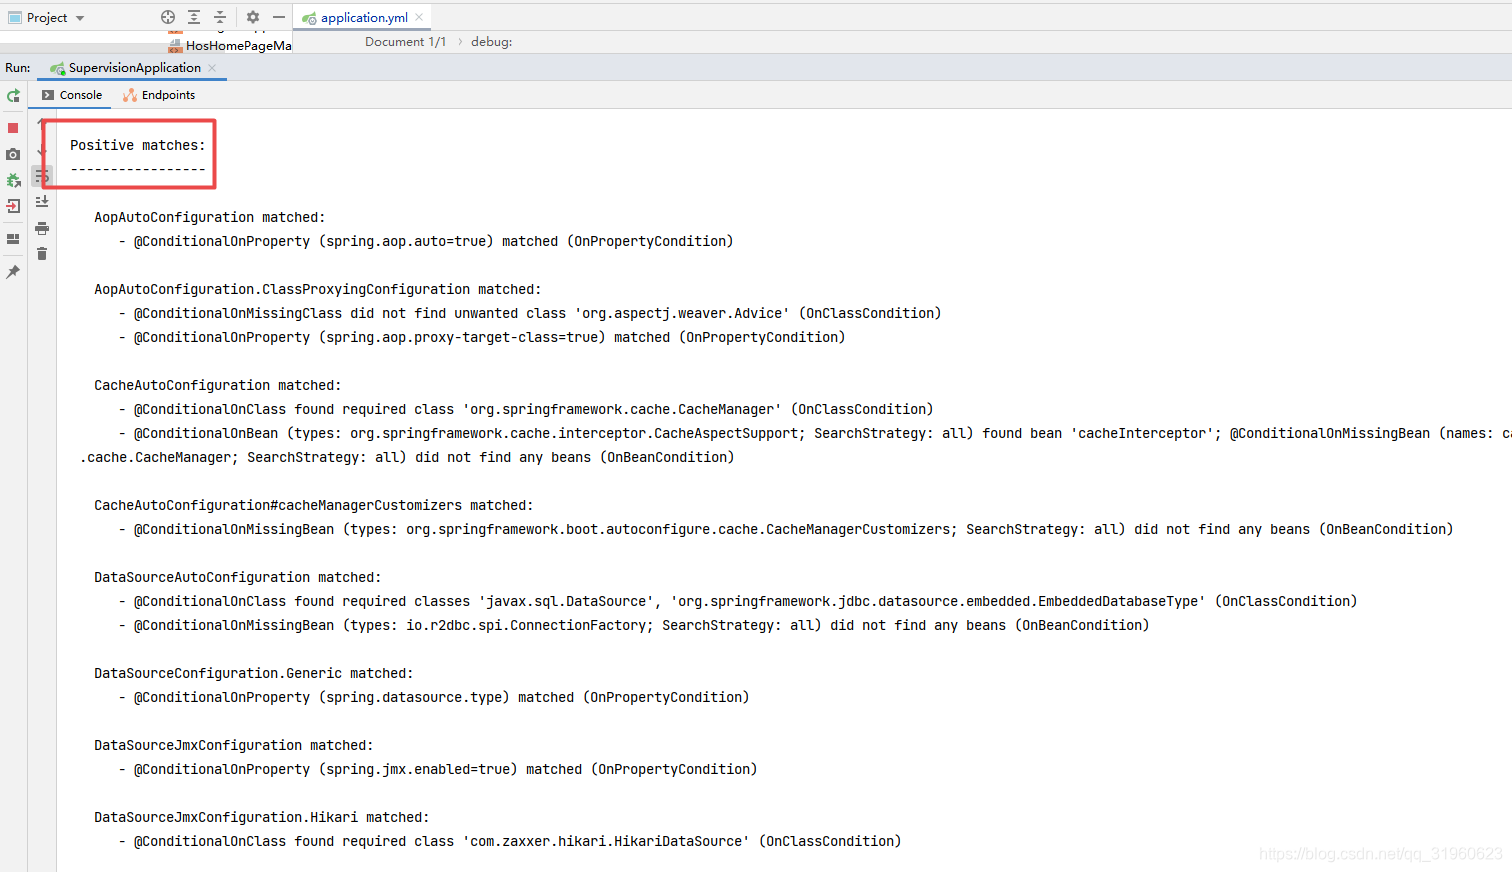Click the Dump Threads camera icon

13,154
